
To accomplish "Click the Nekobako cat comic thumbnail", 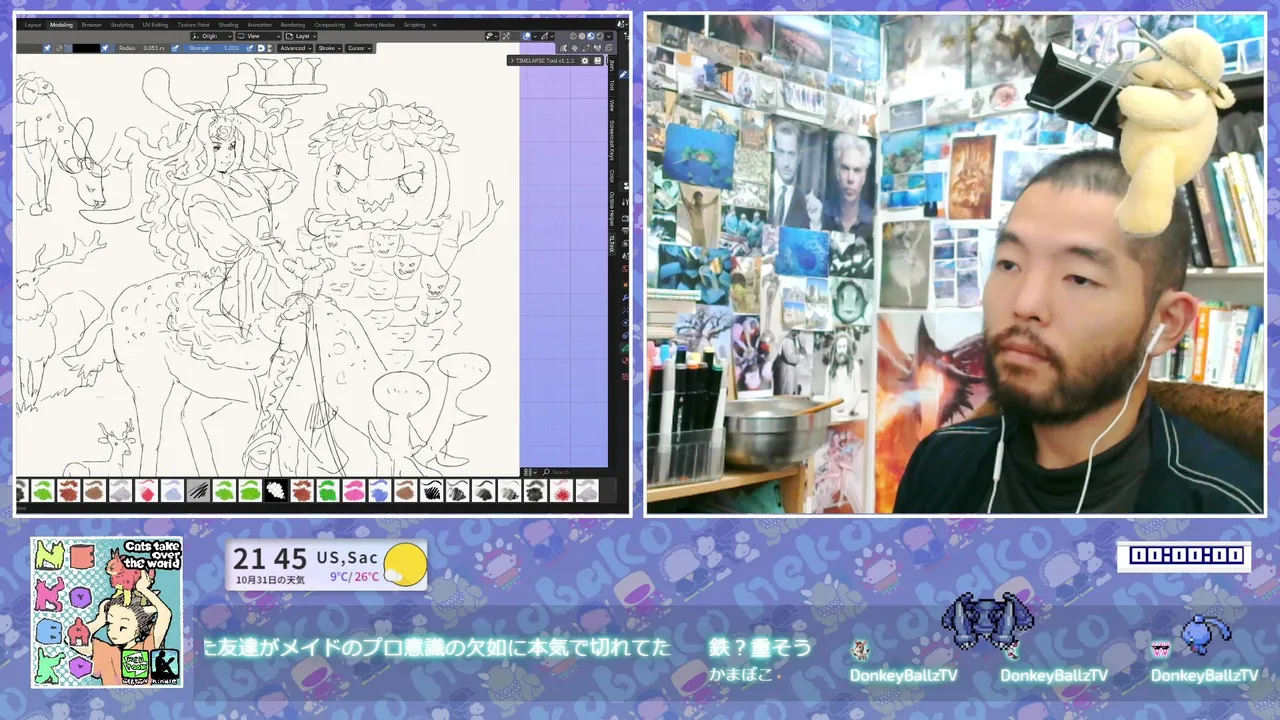I will (x=107, y=612).
